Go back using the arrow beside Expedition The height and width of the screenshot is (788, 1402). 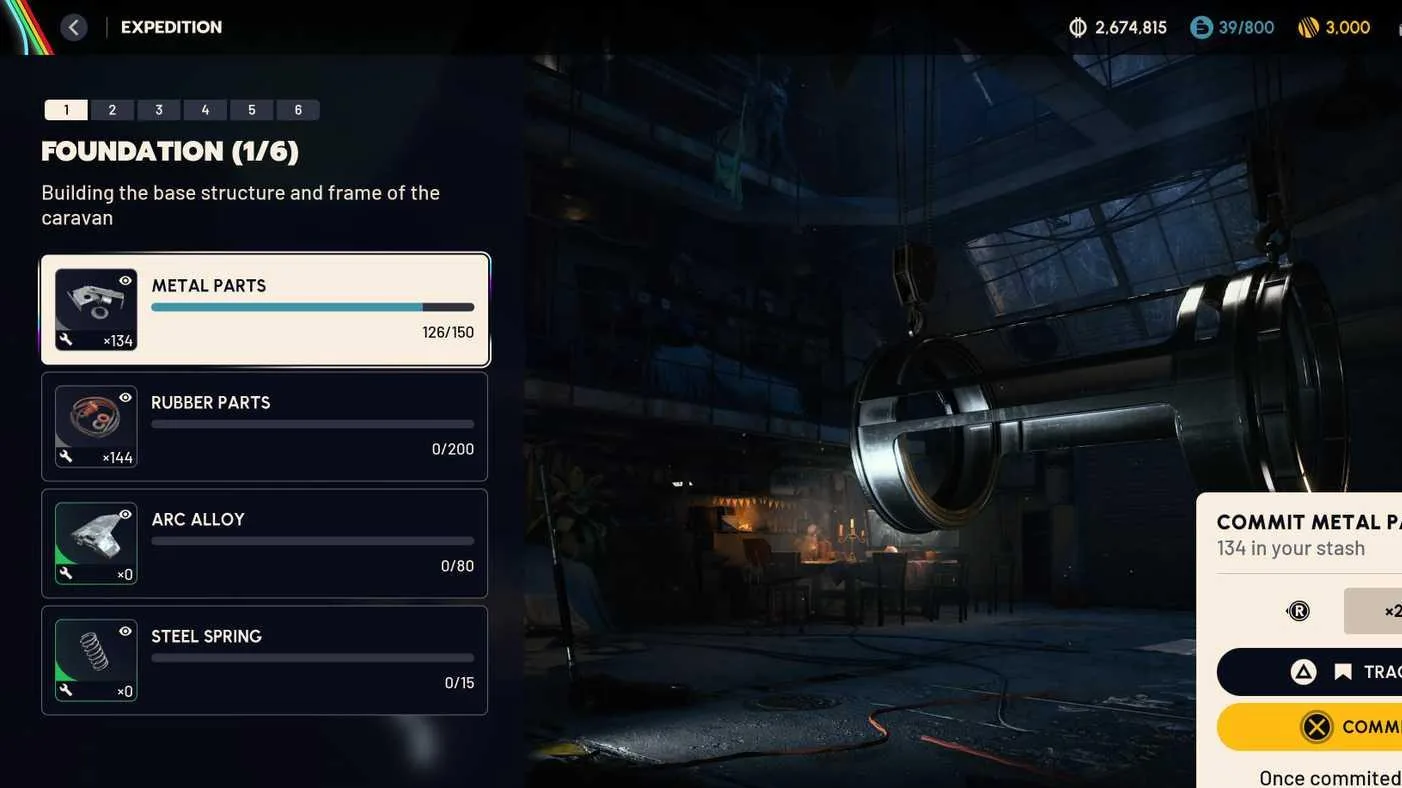pyautogui.click(x=74, y=27)
